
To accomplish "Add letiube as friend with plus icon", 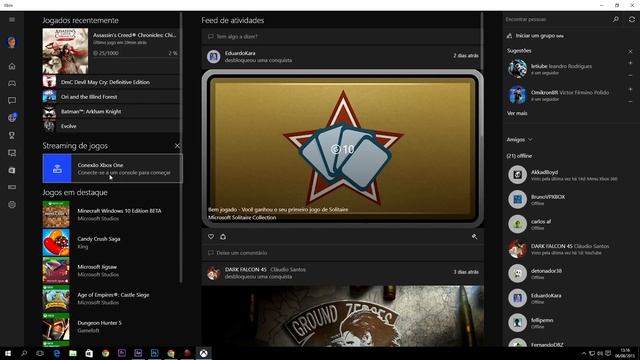I will (630, 63).
